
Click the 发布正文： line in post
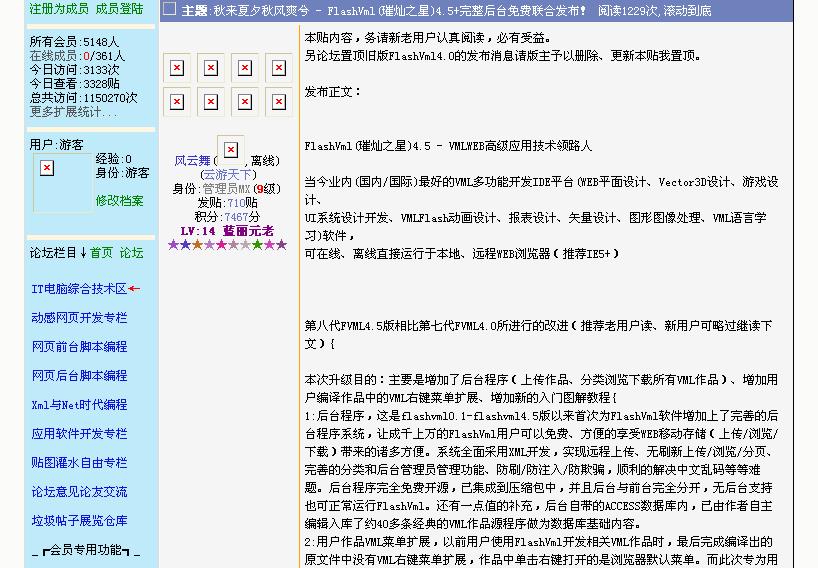333,92
